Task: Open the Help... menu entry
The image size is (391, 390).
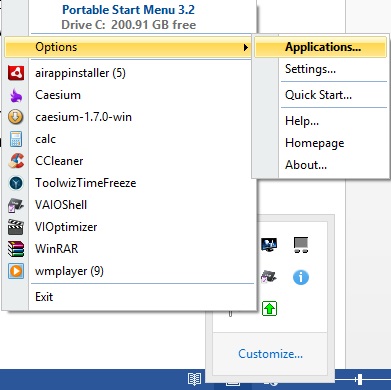Action: pyautogui.click(x=302, y=121)
